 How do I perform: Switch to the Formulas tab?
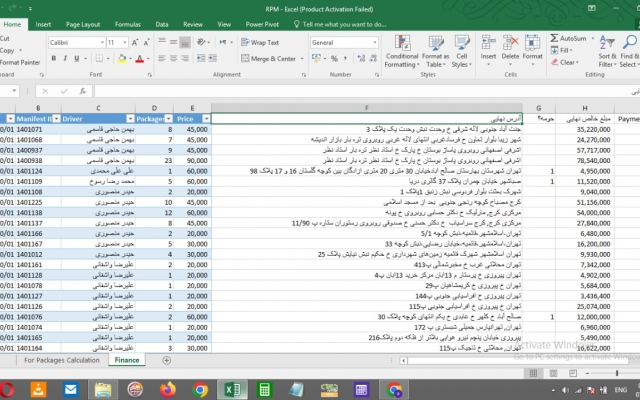pyautogui.click(x=128, y=24)
